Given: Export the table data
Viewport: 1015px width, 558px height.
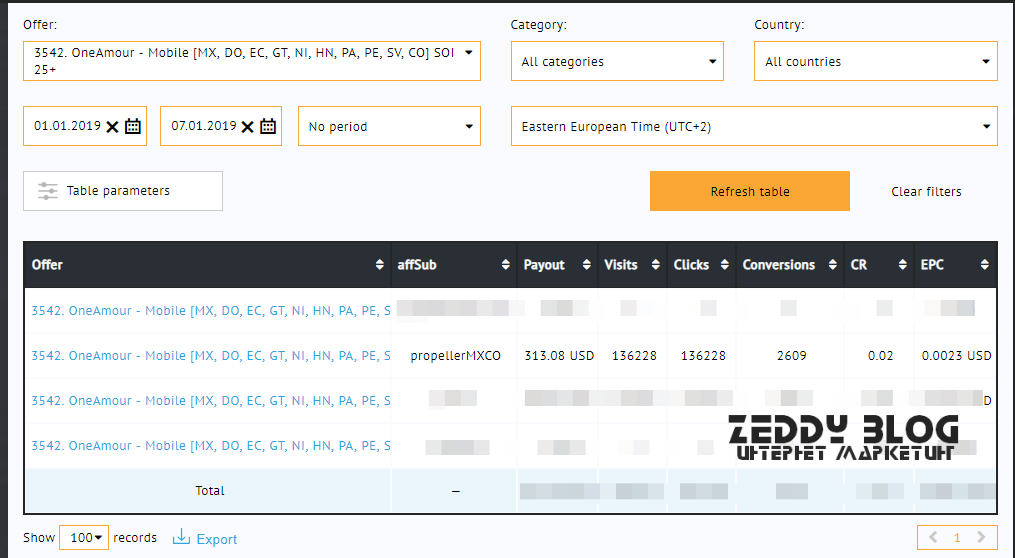Looking at the screenshot, I should (x=205, y=539).
